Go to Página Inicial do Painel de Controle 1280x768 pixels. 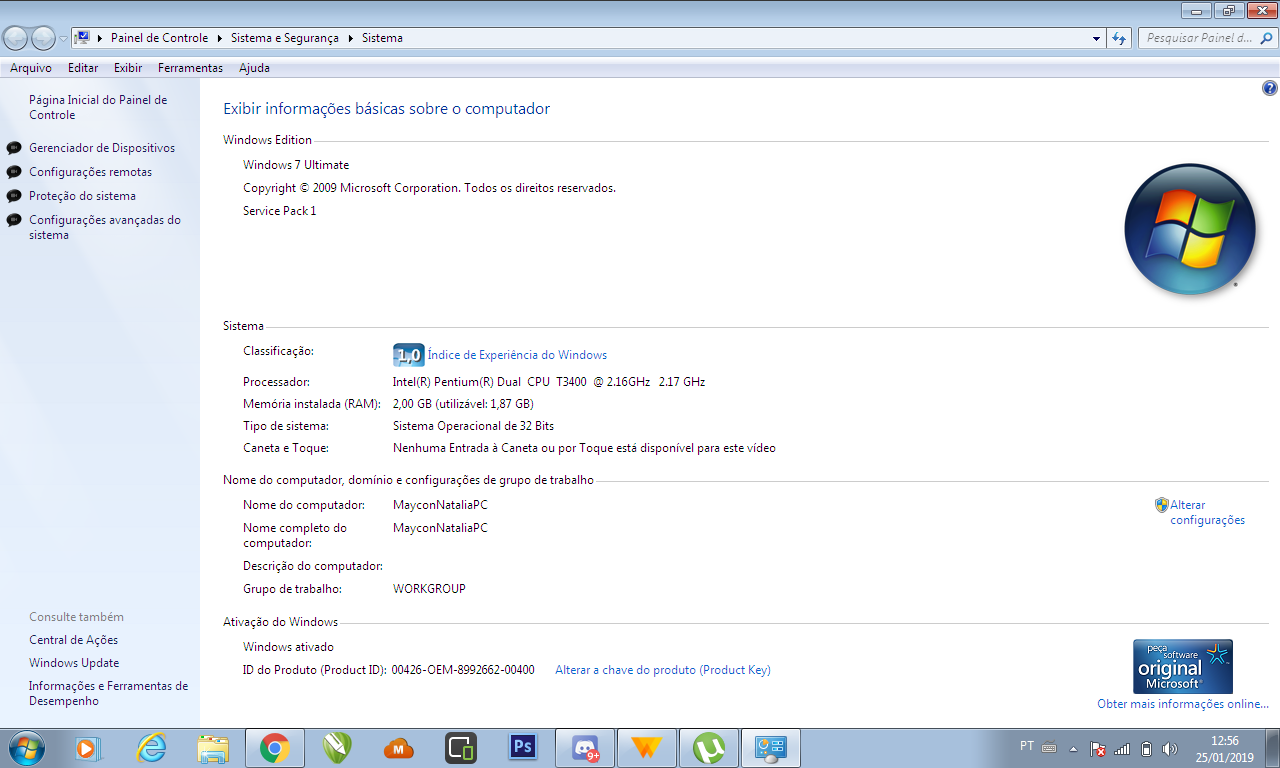98,107
